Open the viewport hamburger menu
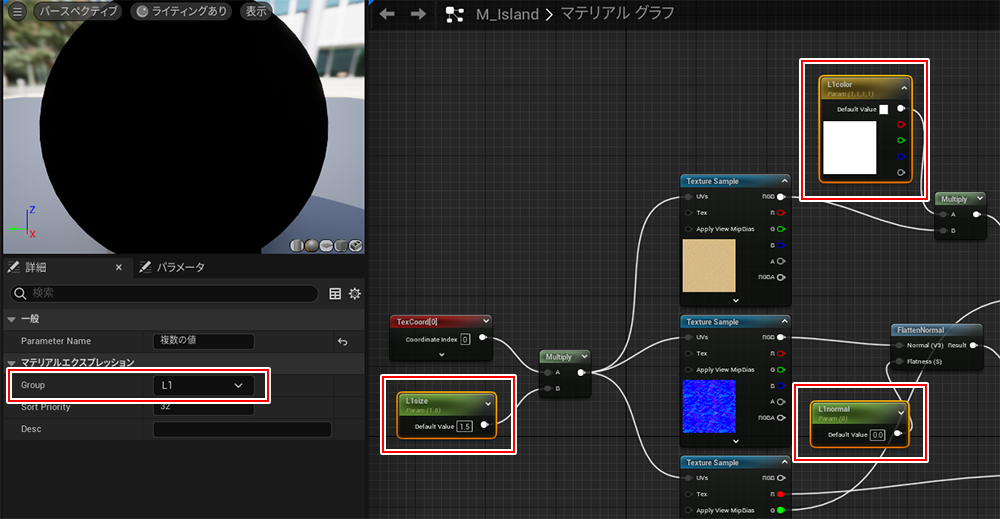The height and width of the screenshot is (519, 1000). pyautogui.click(x=17, y=12)
